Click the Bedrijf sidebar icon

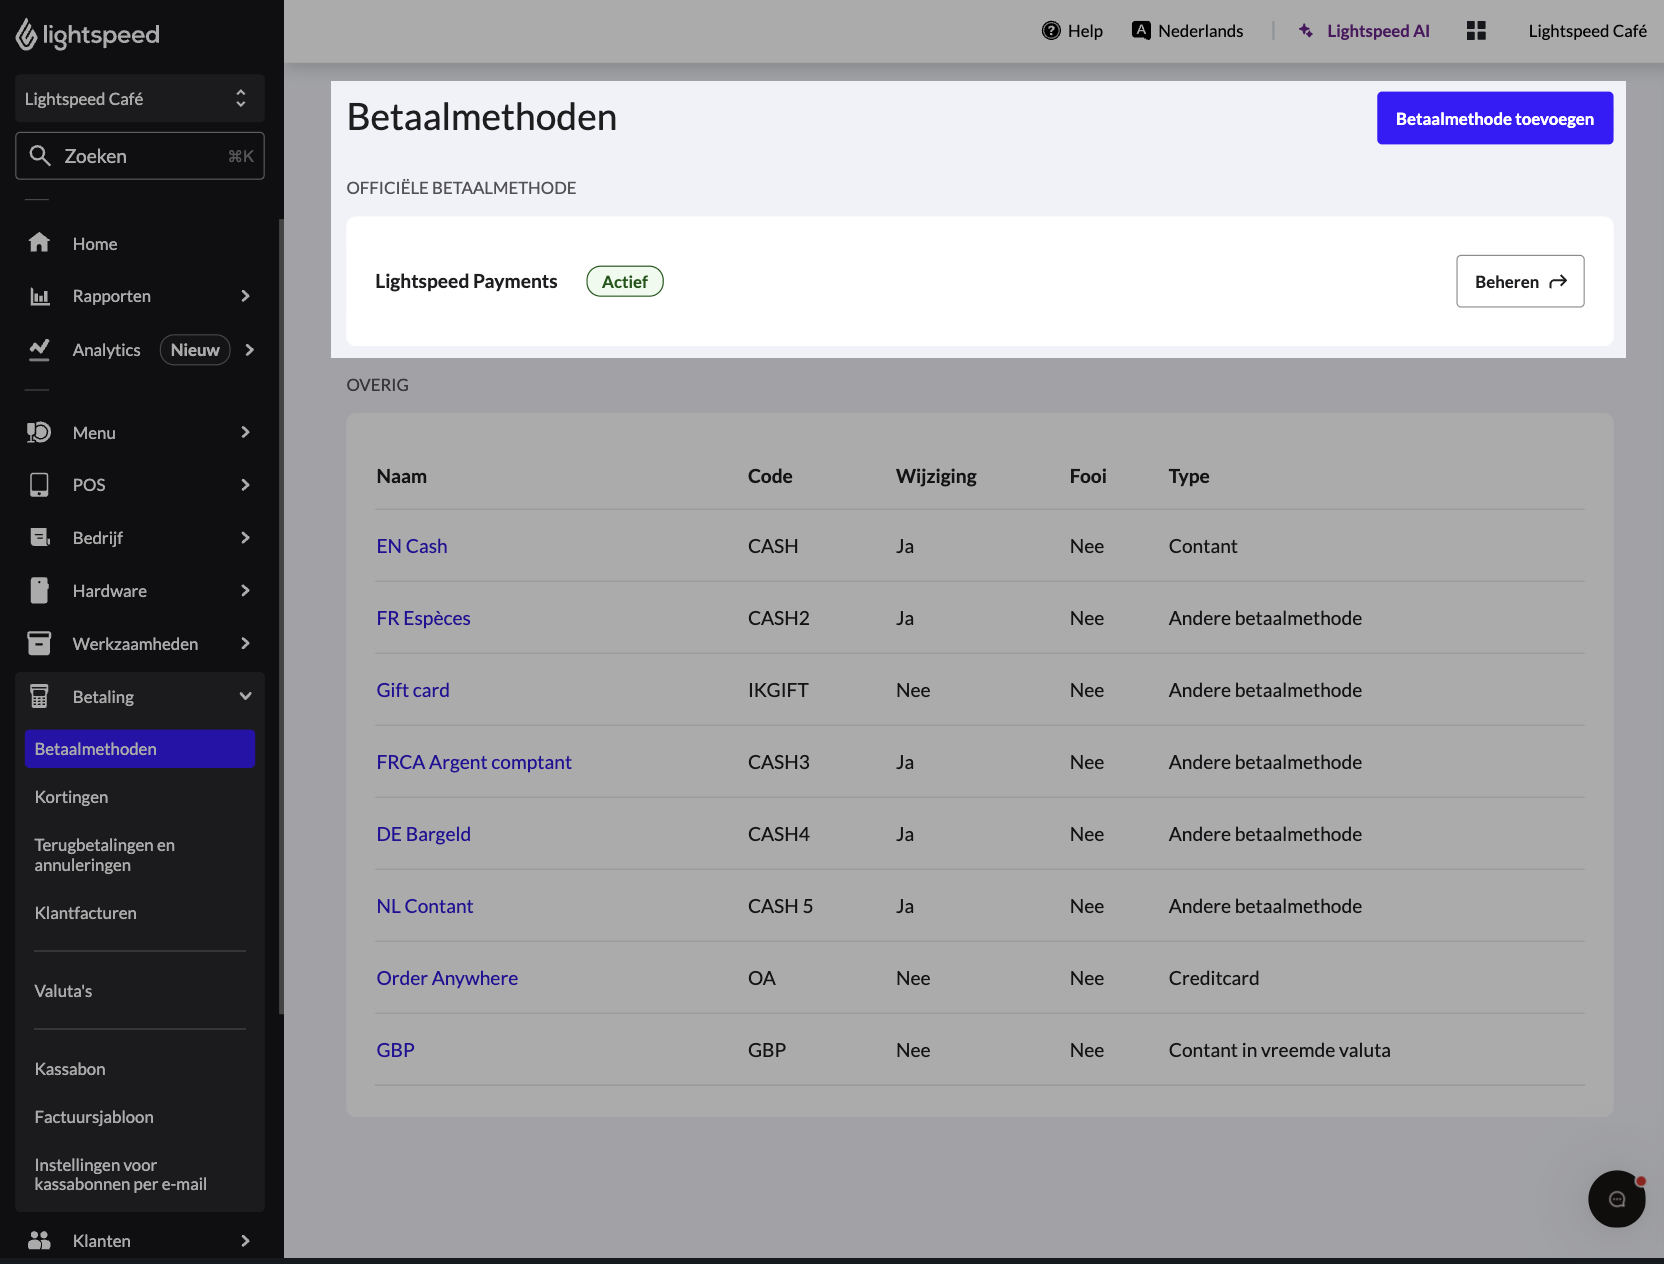[x=39, y=538]
